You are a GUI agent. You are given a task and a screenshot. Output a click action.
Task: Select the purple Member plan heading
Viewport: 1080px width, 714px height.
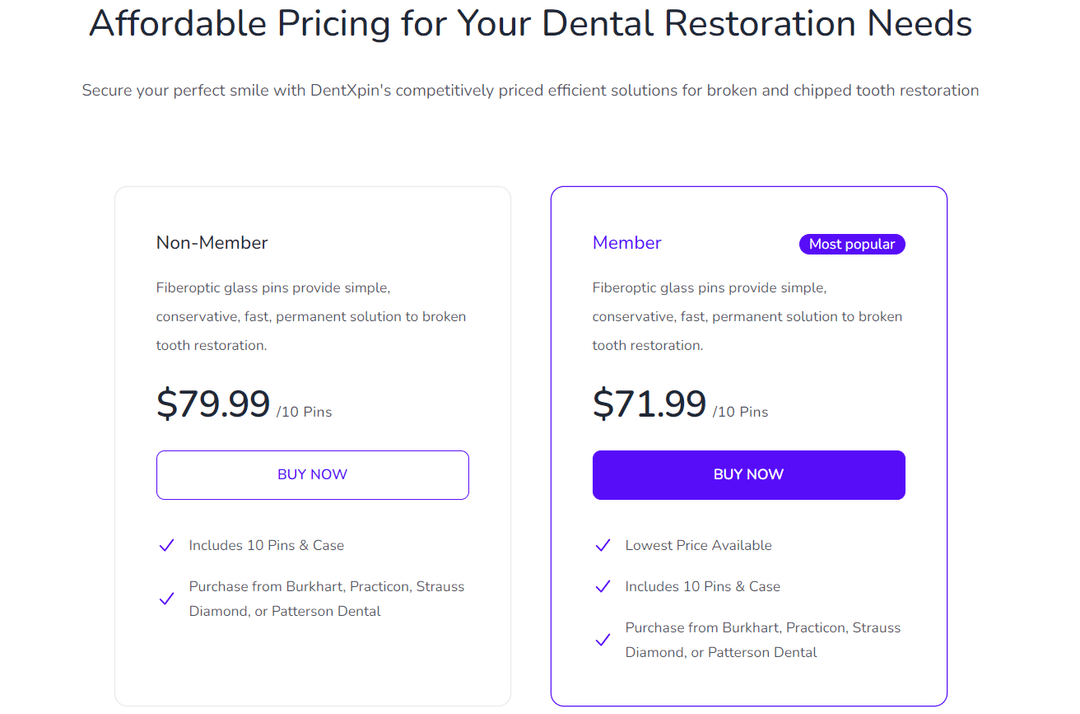627,243
